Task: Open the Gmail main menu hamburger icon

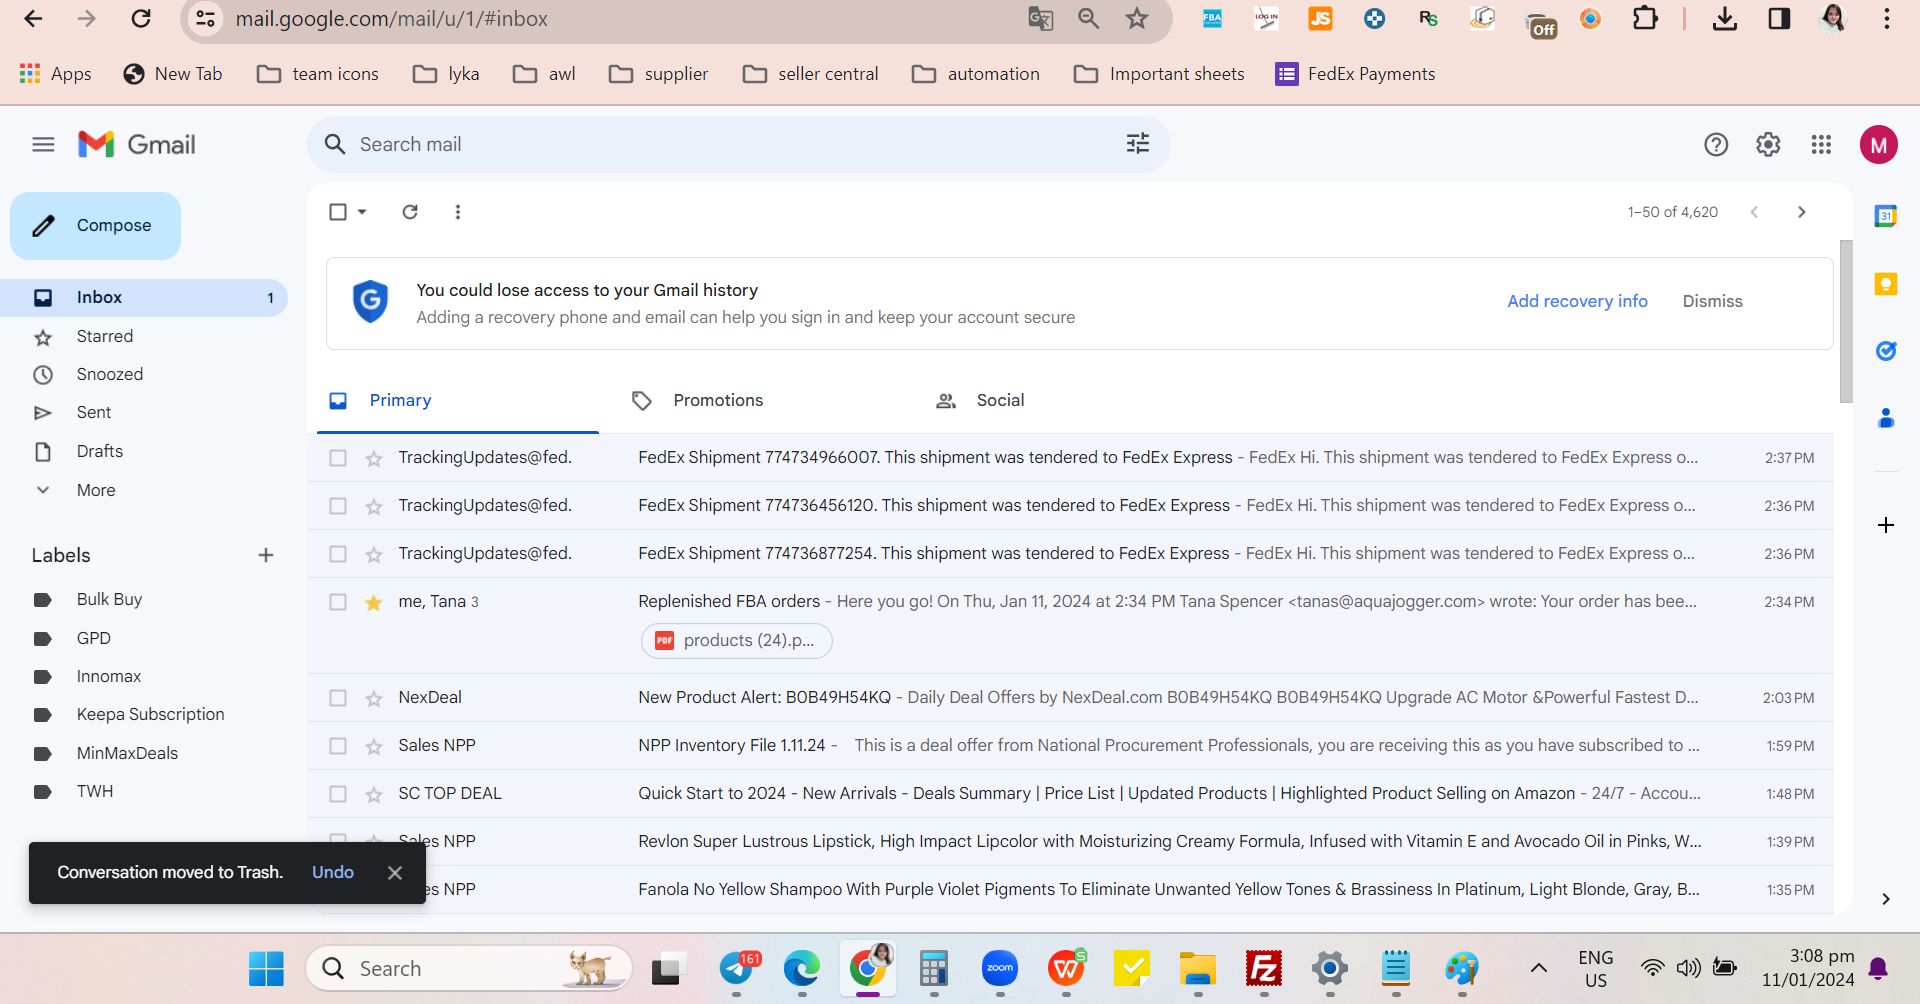Action: point(43,145)
